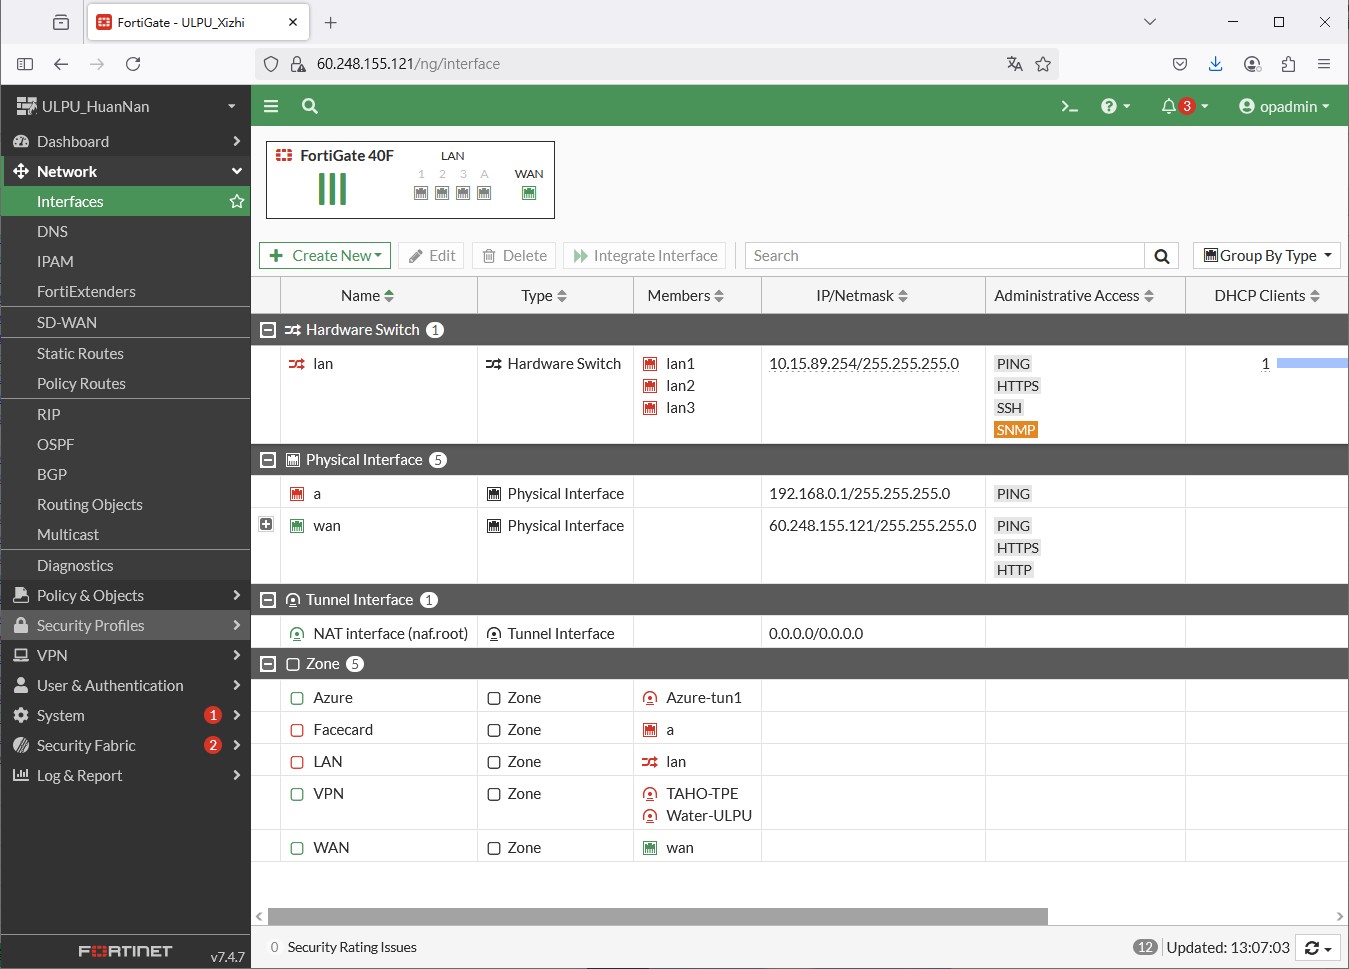Image resolution: width=1349 pixels, height=969 pixels.
Task: Collapse the Zone group section
Action: [x=268, y=664]
